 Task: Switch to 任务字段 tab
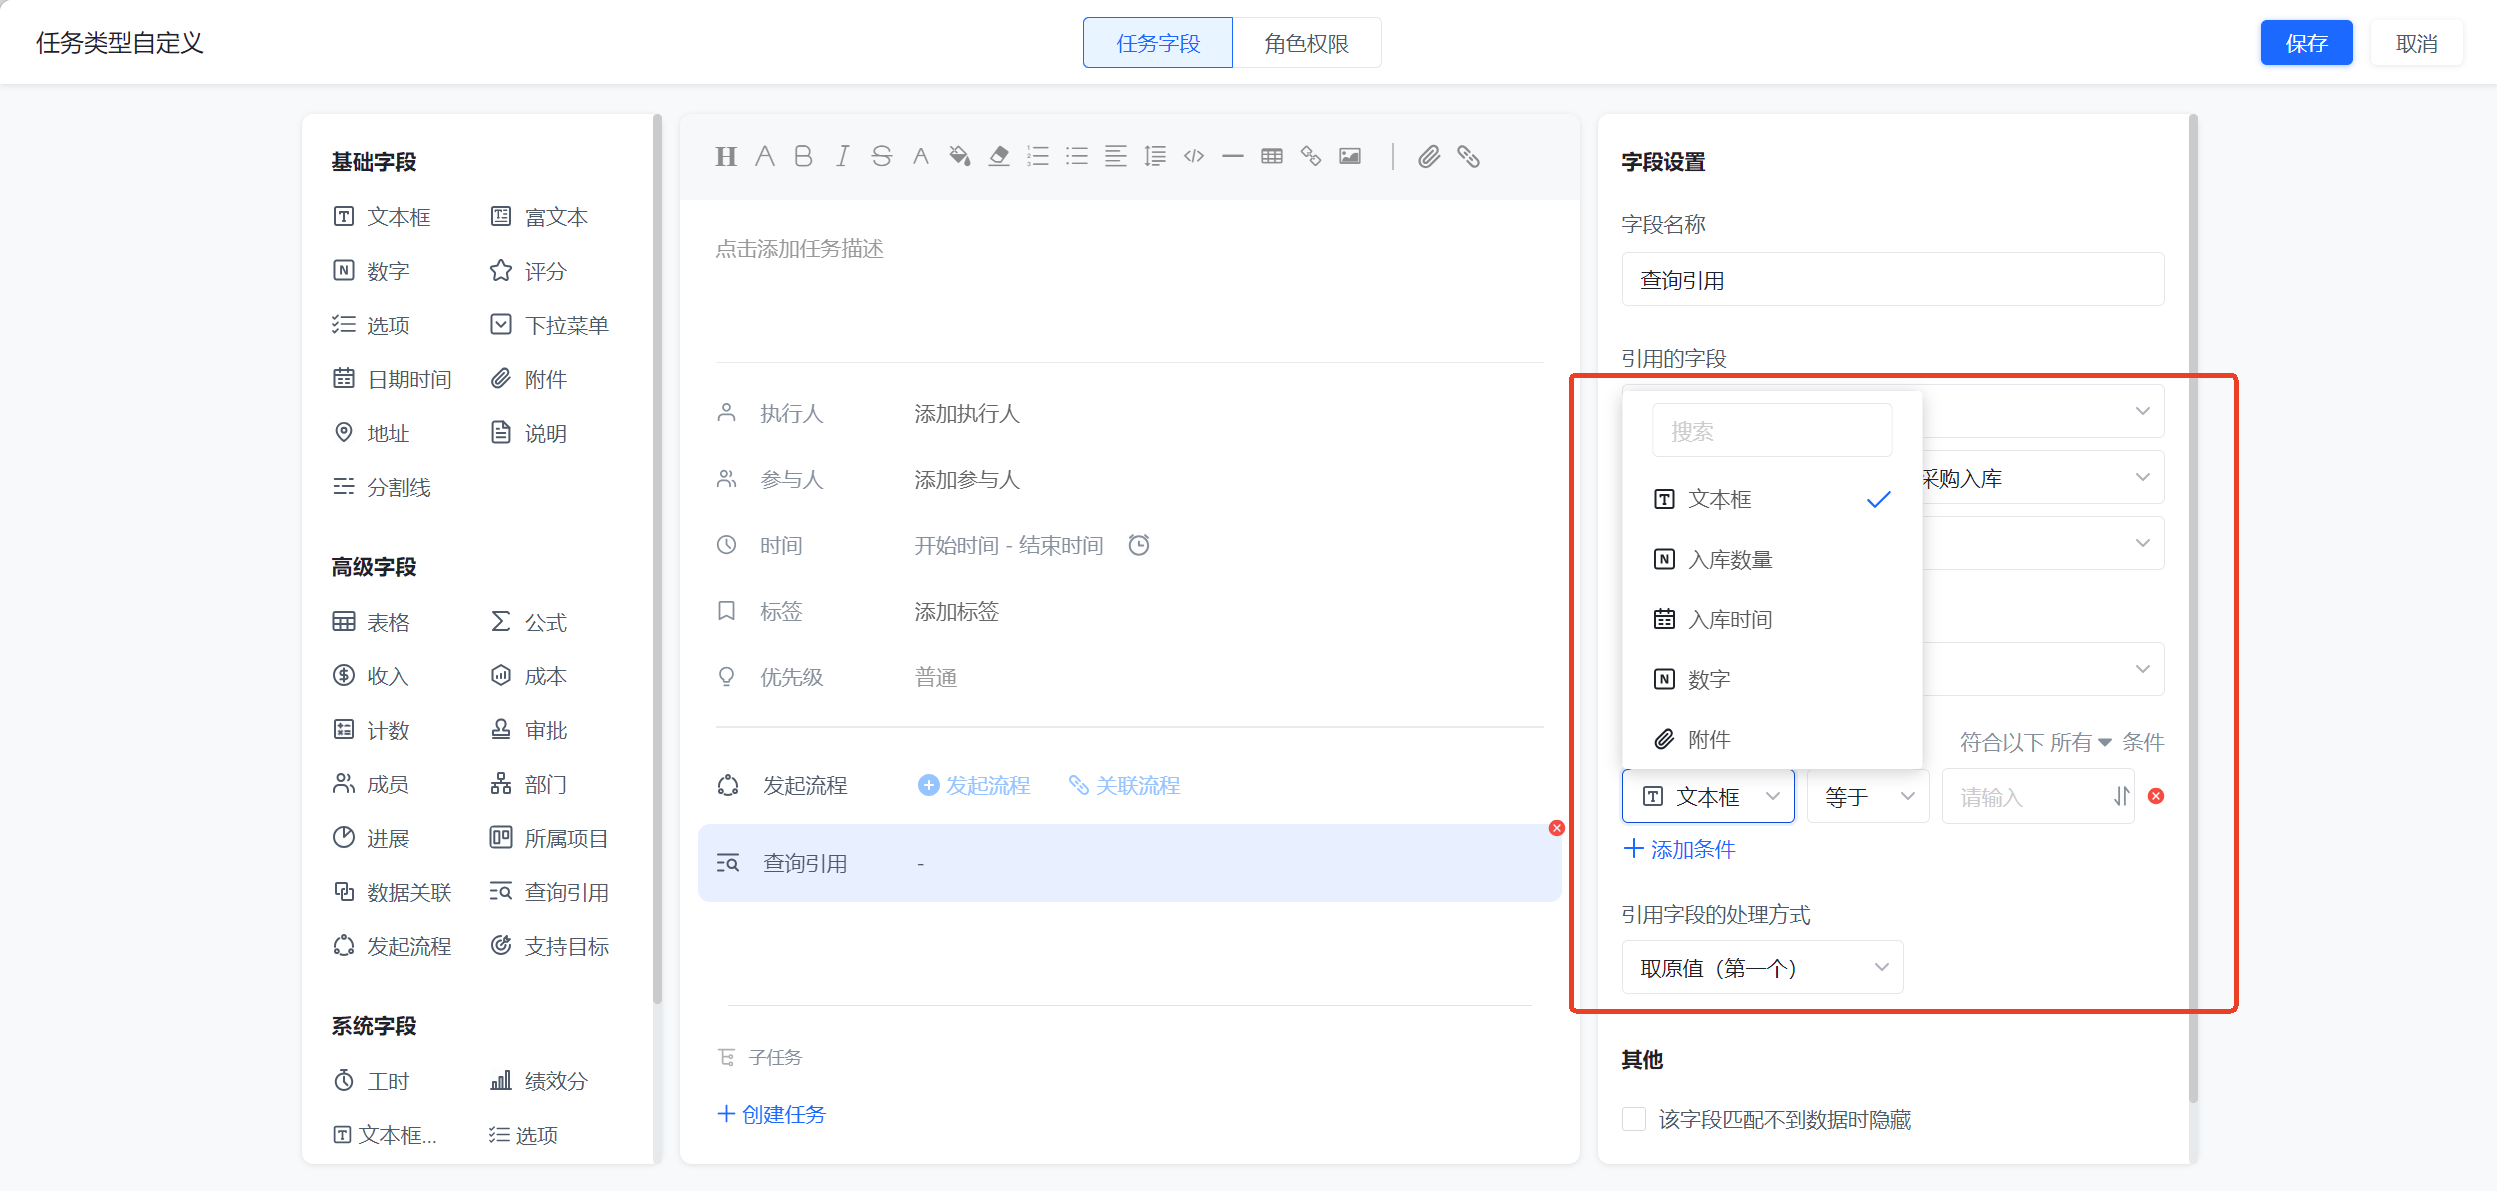(1158, 43)
